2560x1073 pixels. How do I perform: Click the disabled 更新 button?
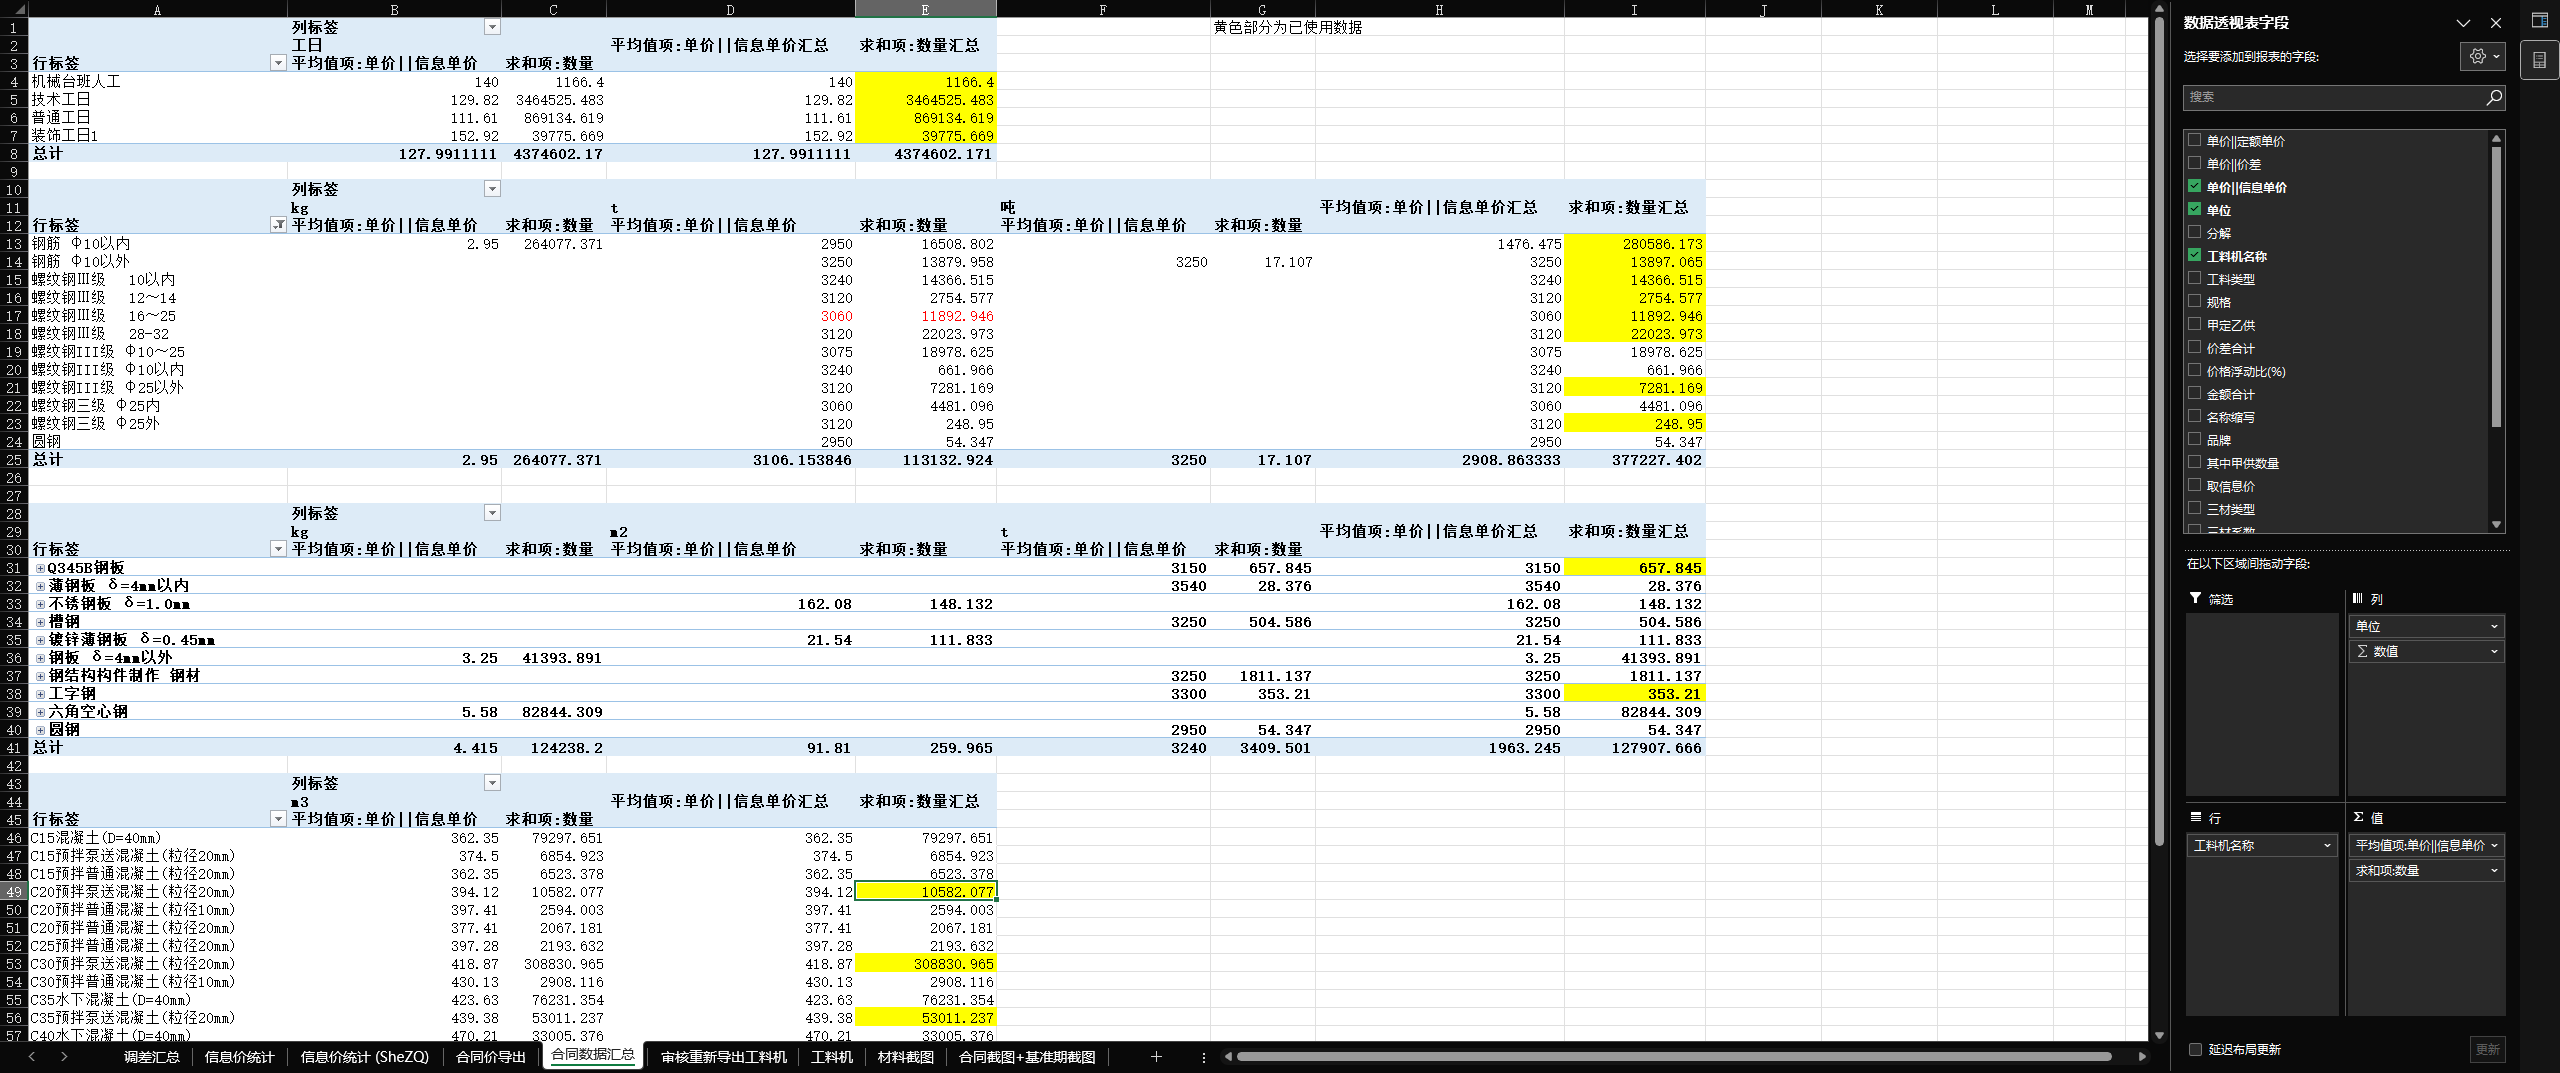2488,1049
